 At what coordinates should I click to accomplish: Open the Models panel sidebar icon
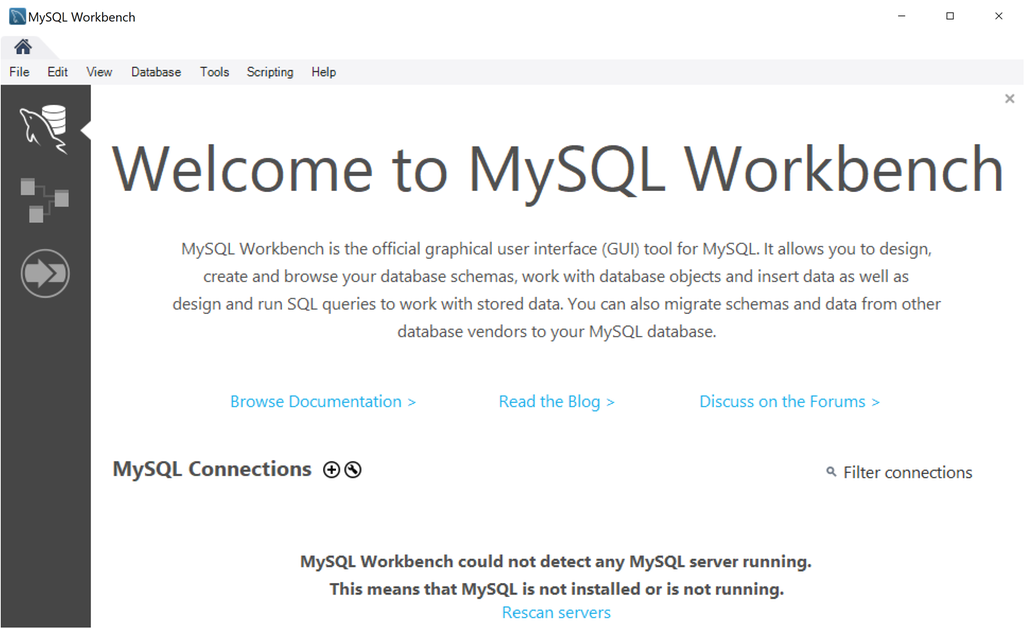tap(45, 199)
